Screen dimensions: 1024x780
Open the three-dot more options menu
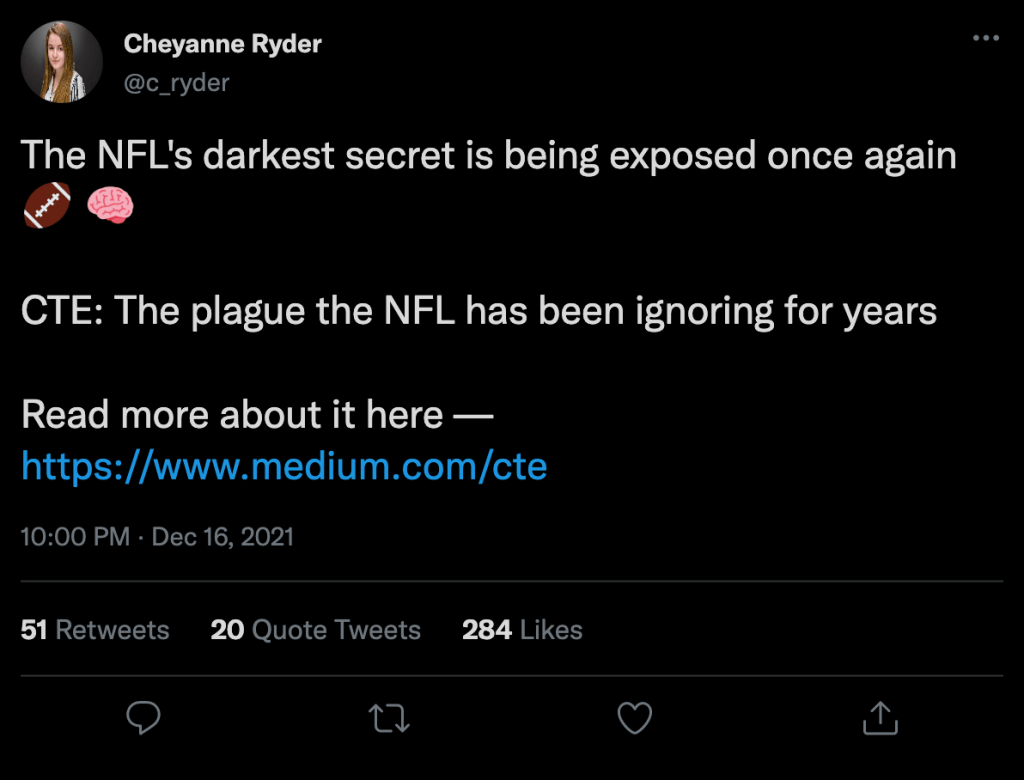(985, 38)
